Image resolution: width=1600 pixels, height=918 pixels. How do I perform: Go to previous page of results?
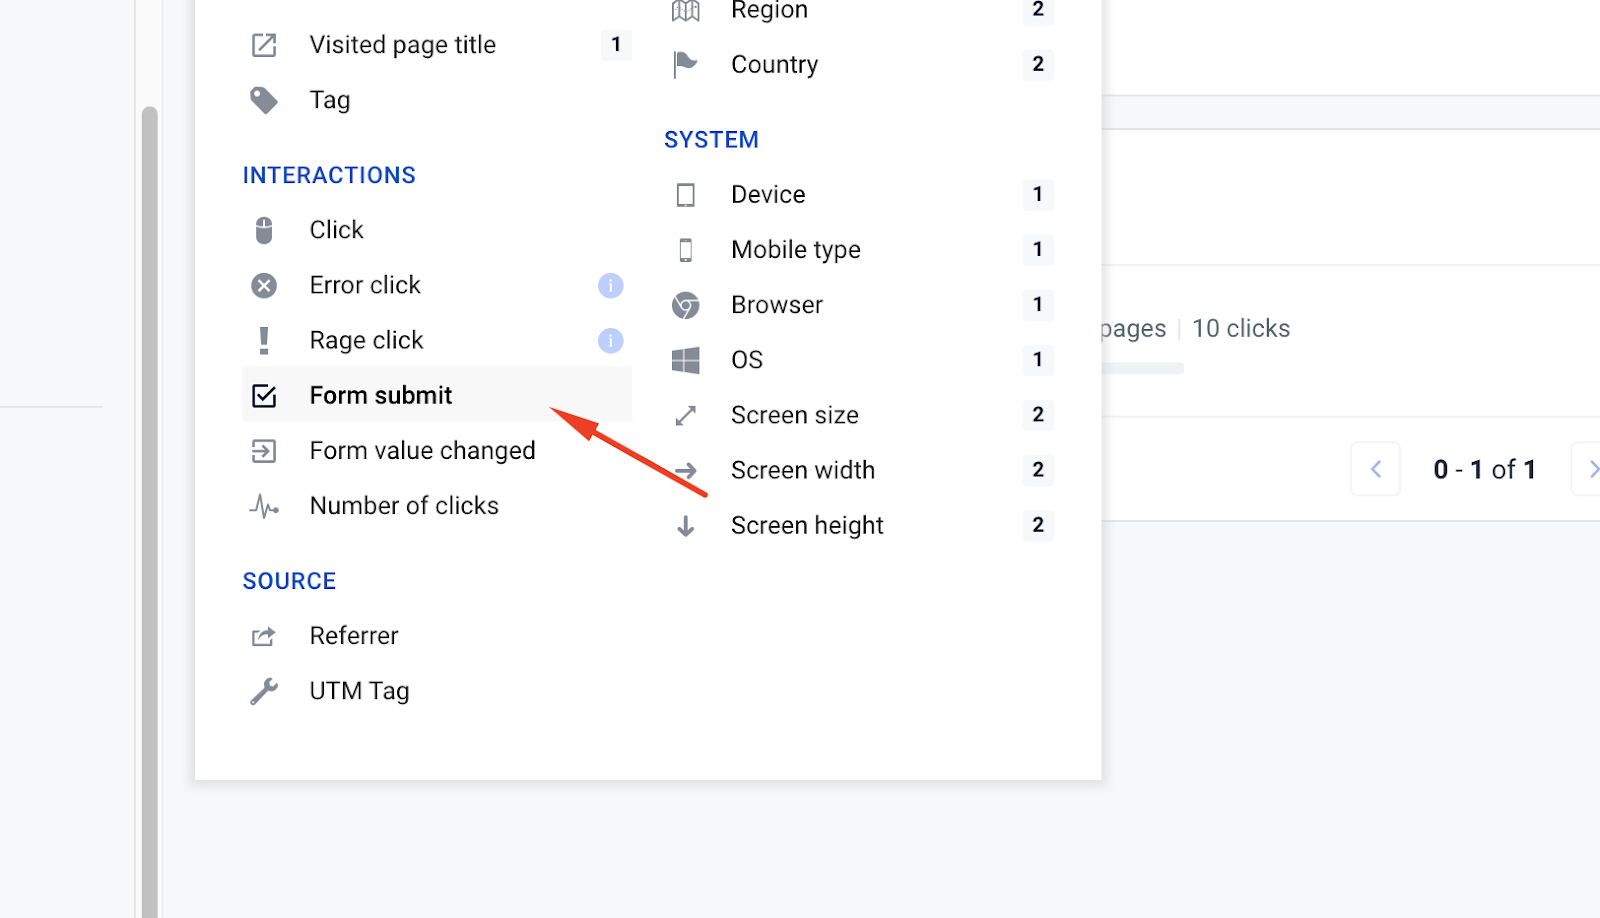click(x=1375, y=469)
